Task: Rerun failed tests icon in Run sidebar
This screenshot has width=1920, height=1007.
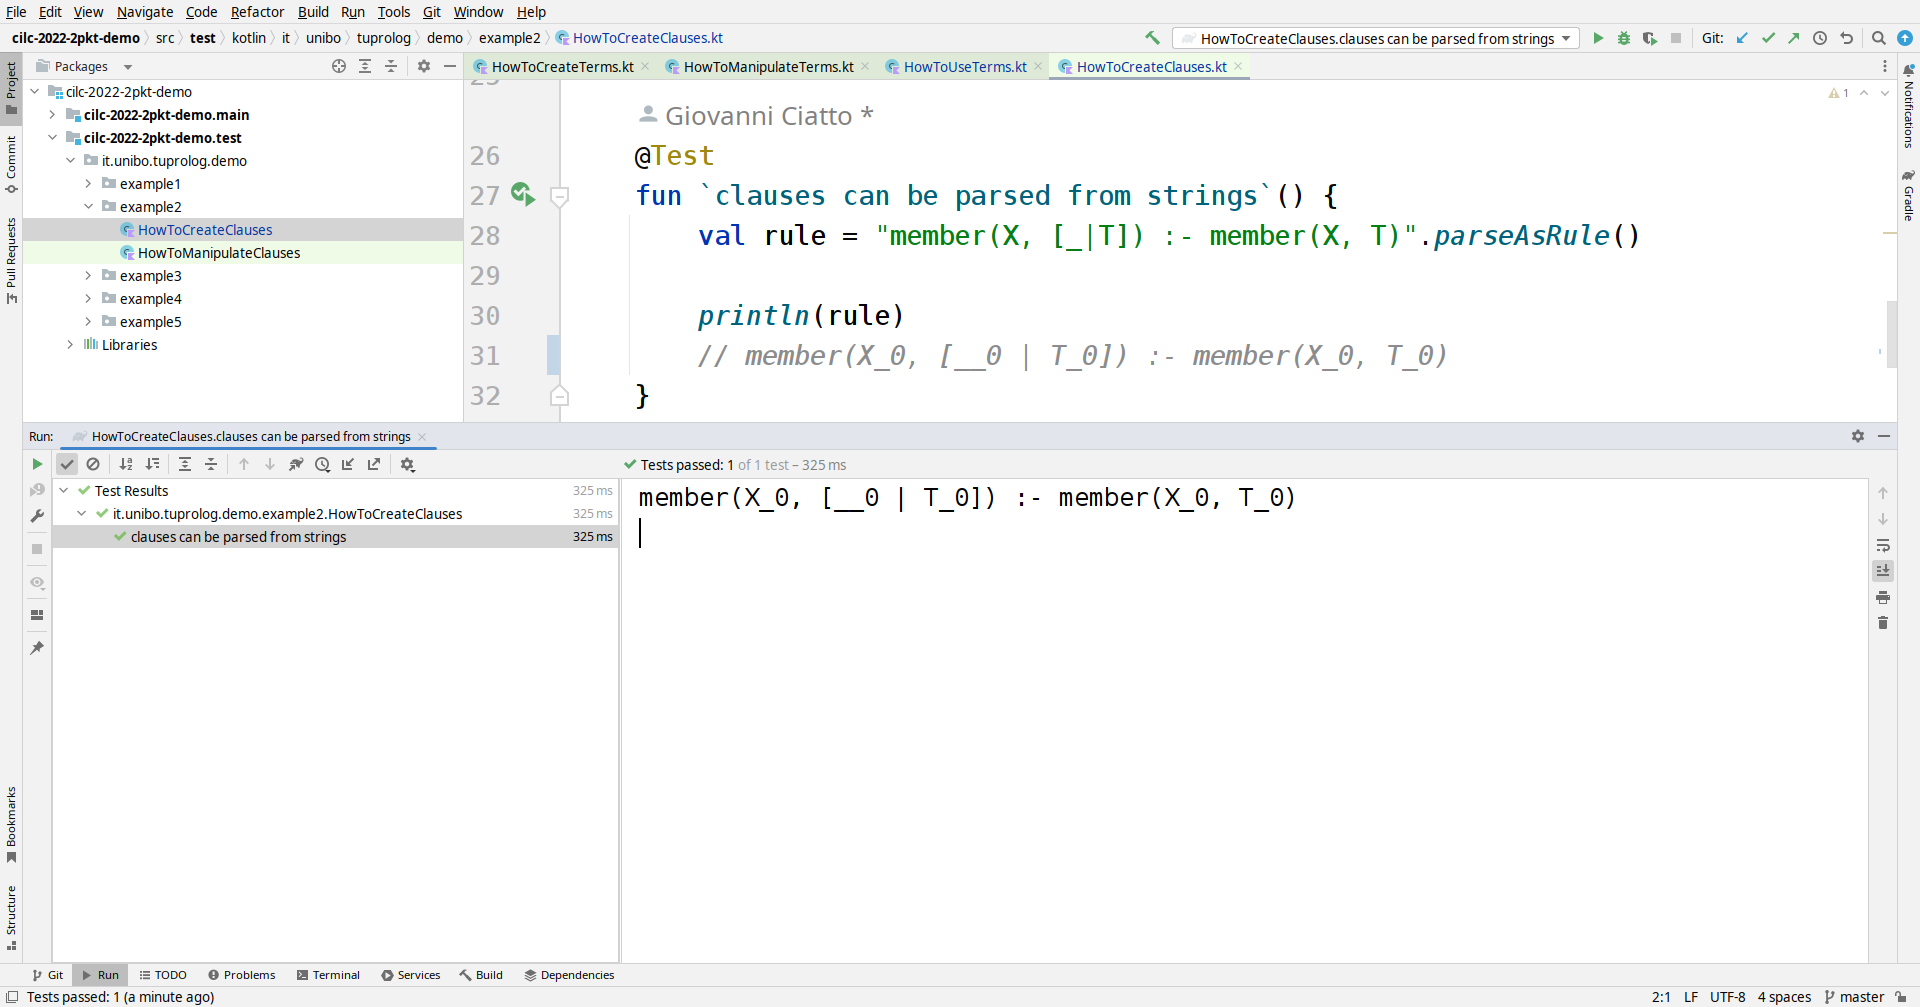Action: [x=37, y=490]
